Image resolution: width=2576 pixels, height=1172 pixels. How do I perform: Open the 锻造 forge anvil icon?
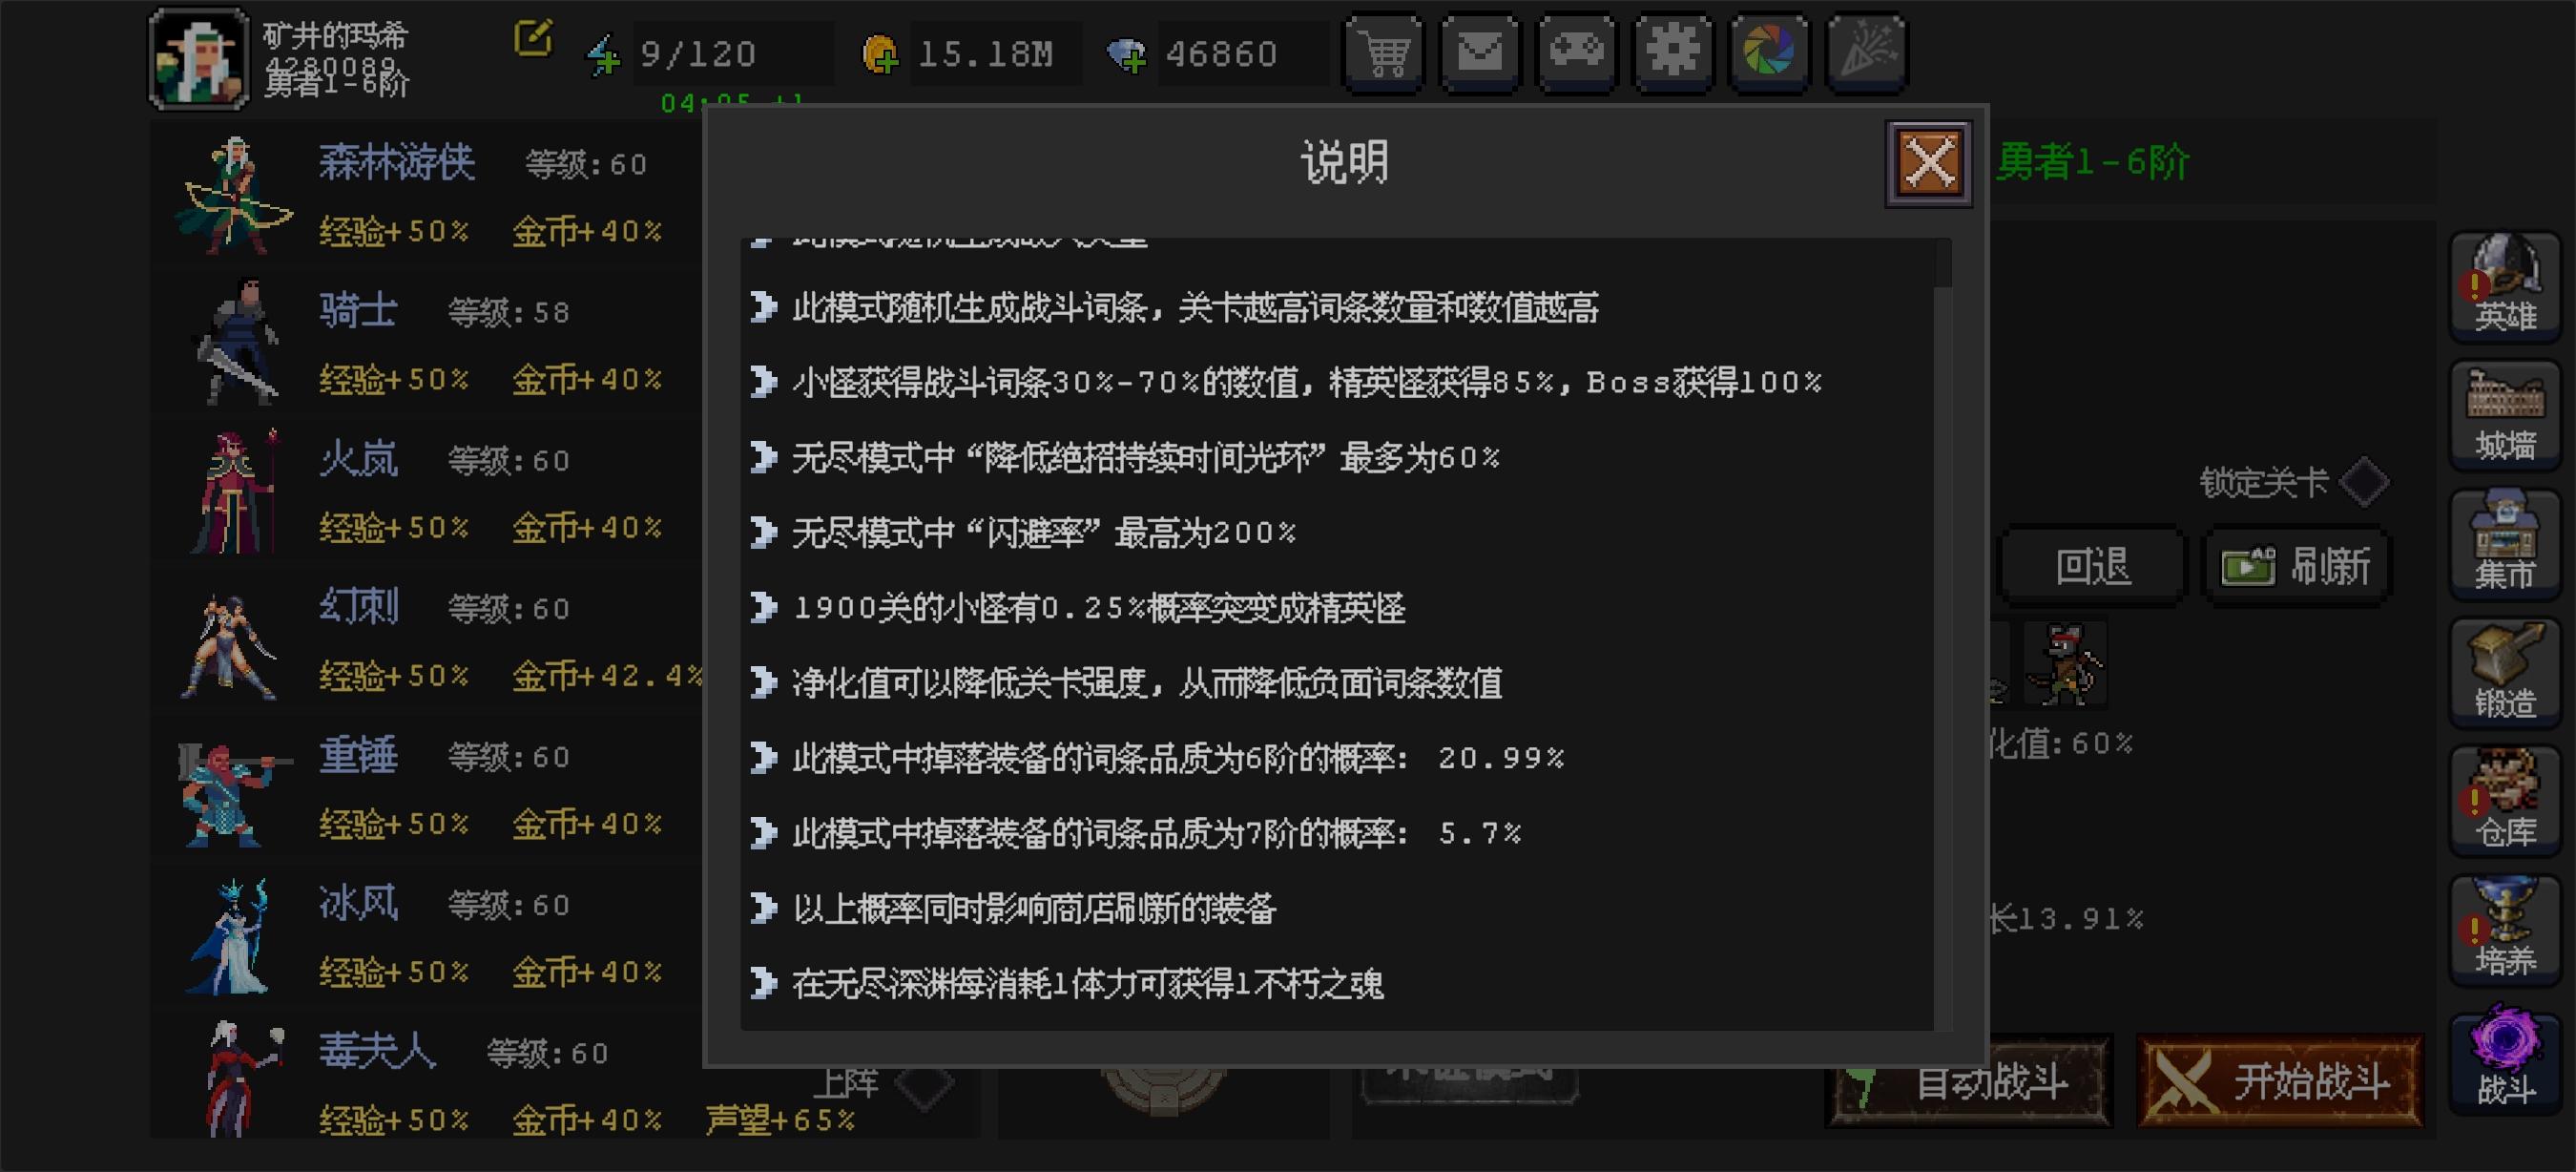2504,672
